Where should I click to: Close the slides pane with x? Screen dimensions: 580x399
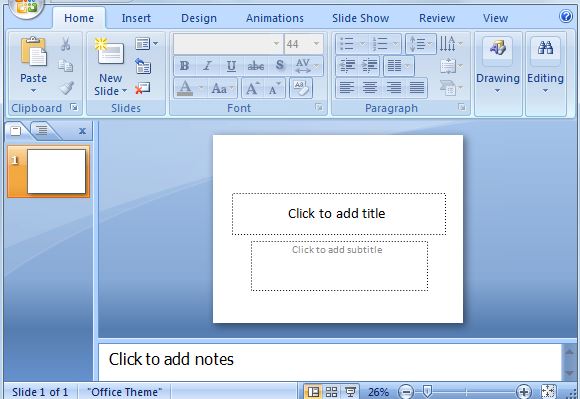click(x=82, y=131)
